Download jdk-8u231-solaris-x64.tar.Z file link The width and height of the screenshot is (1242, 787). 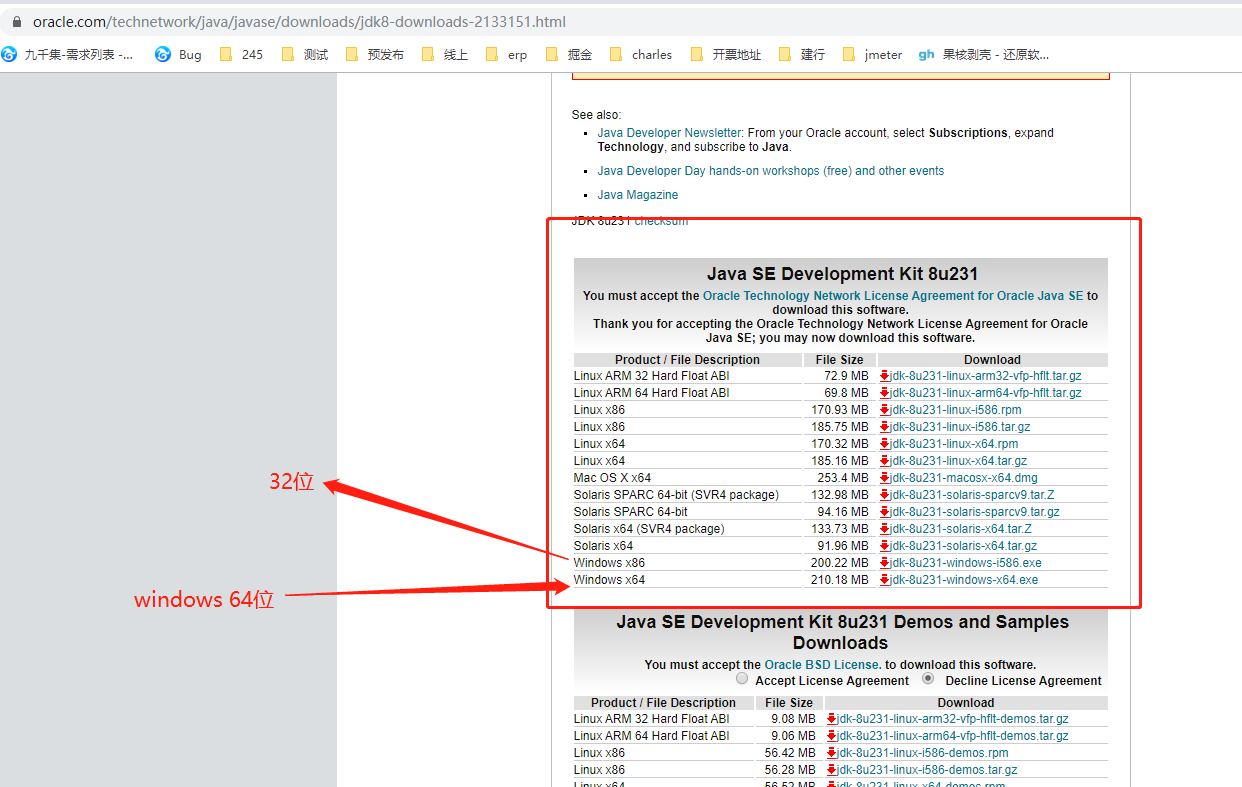click(961, 529)
